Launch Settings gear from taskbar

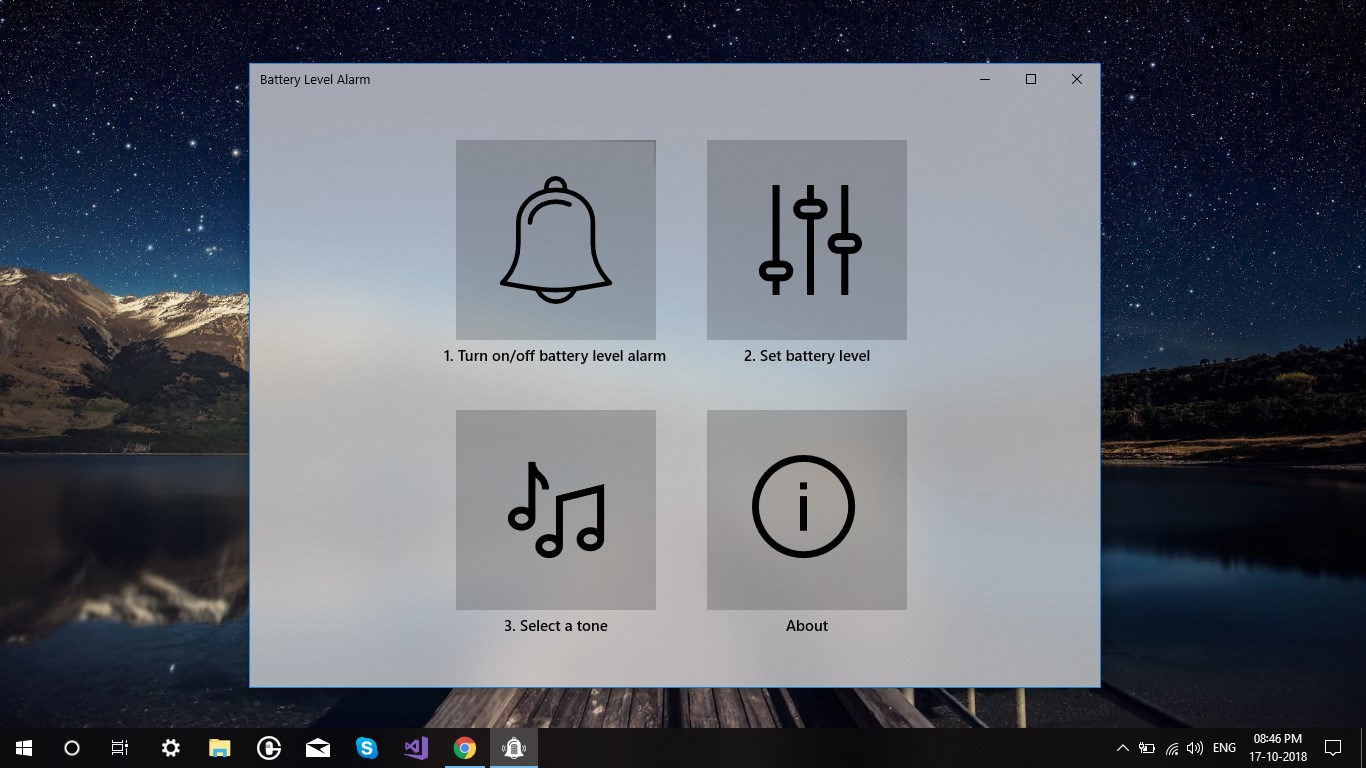(171, 748)
